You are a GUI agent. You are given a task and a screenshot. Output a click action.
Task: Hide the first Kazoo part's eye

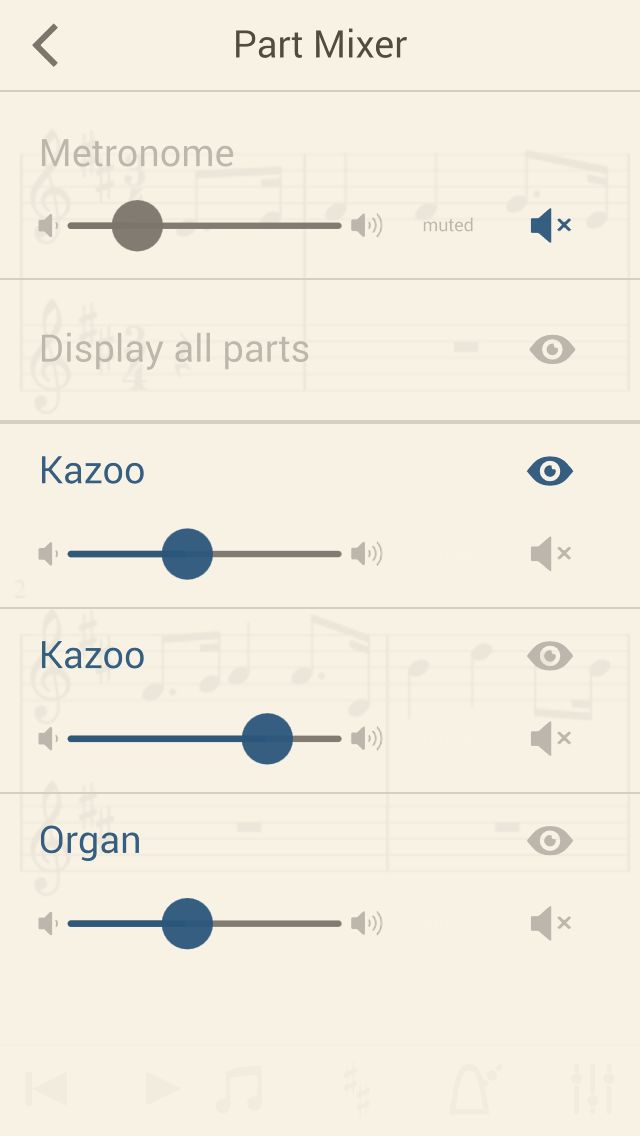(x=550, y=471)
